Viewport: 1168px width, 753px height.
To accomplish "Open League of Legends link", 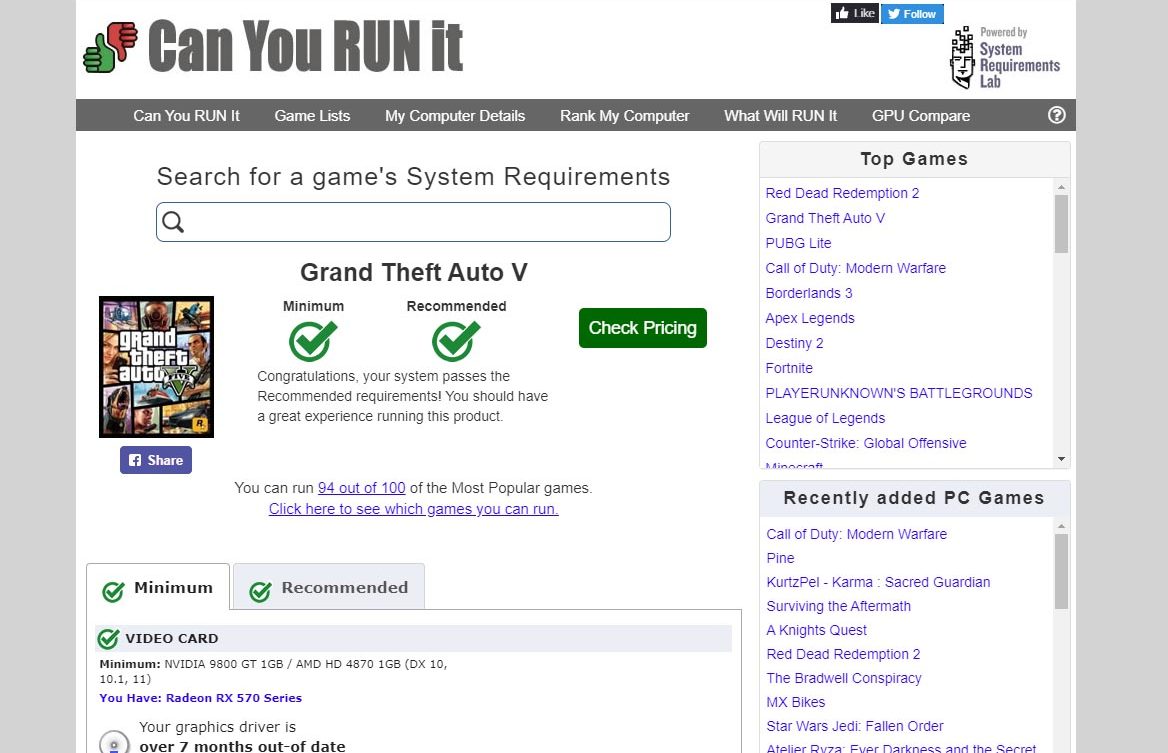I will [x=825, y=419].
